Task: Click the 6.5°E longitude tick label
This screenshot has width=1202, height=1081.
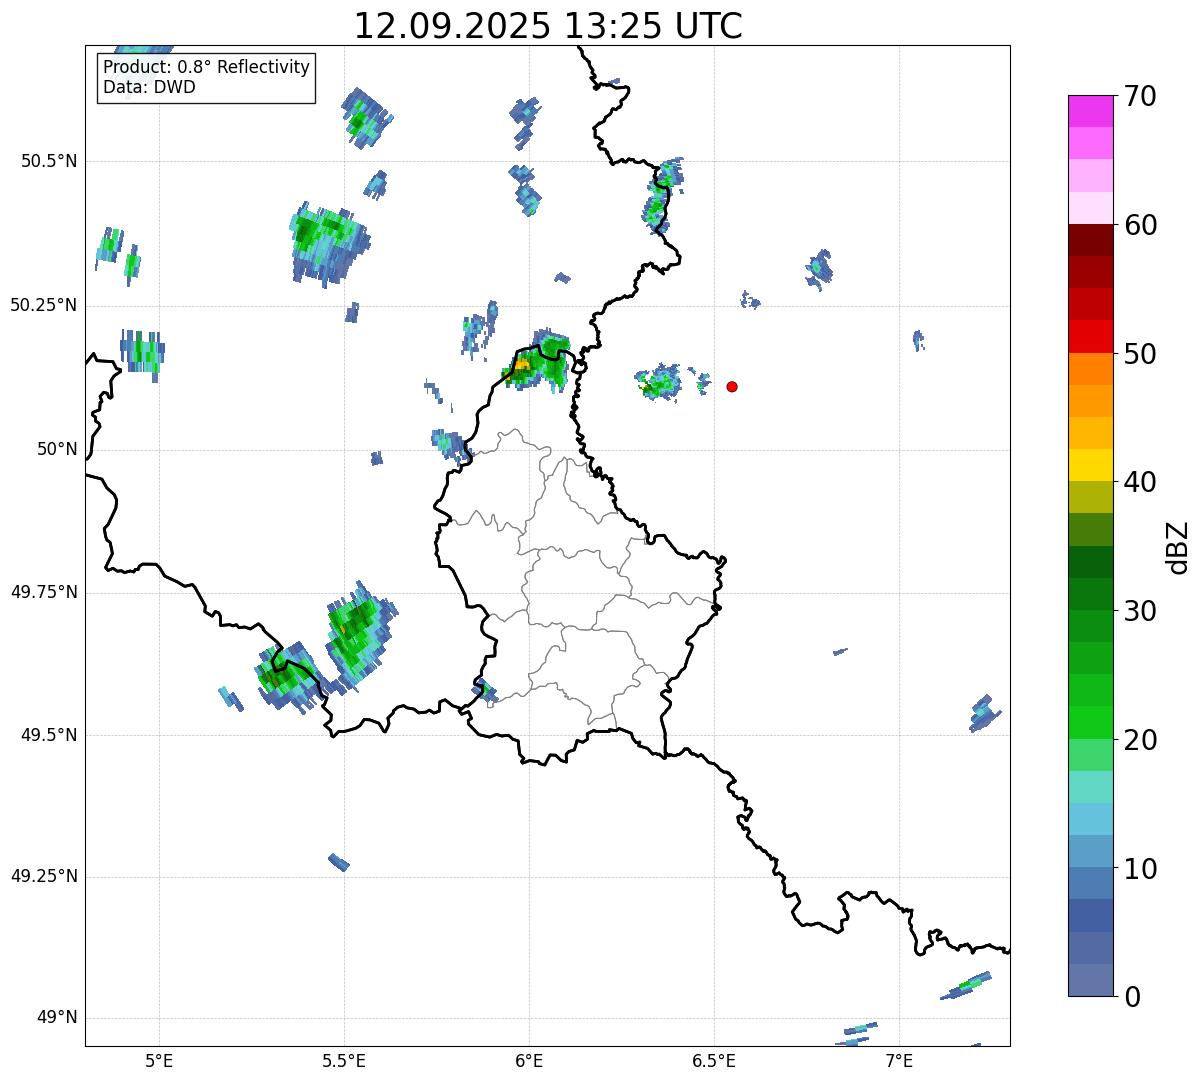Action: [714, 1060]
